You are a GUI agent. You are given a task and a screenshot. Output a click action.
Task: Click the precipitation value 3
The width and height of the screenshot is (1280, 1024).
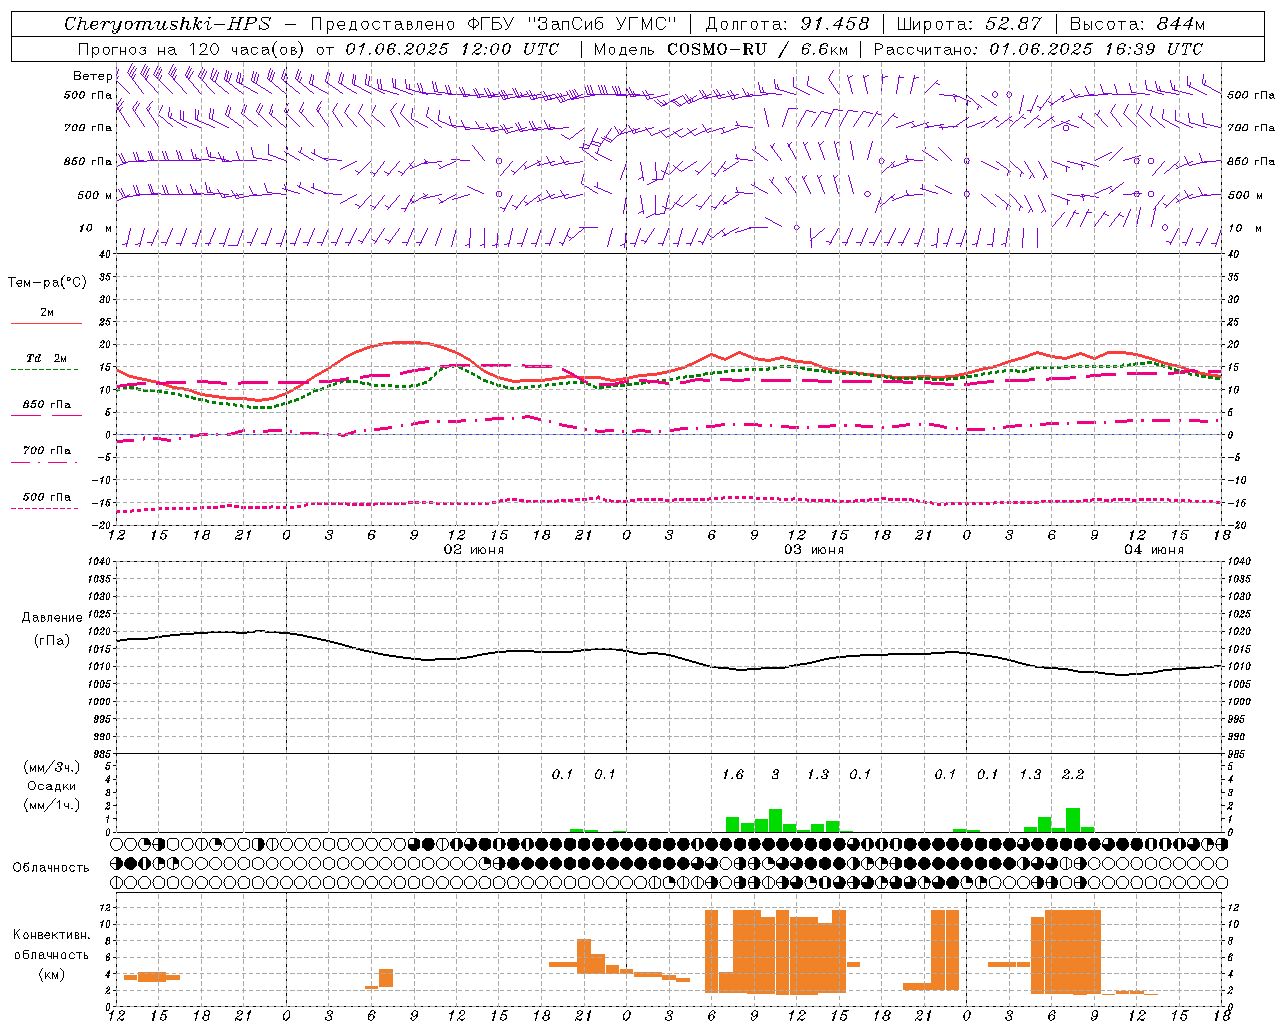click(x=775, y=774)
